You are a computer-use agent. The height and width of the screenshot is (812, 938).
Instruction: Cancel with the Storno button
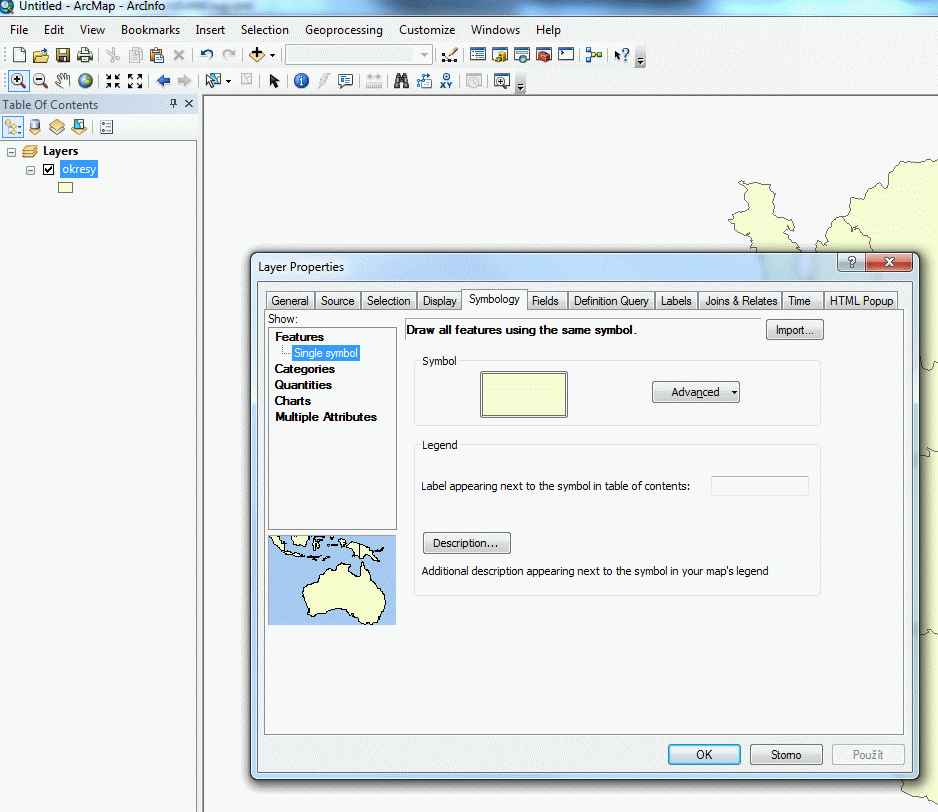click(x=786, y=755)
